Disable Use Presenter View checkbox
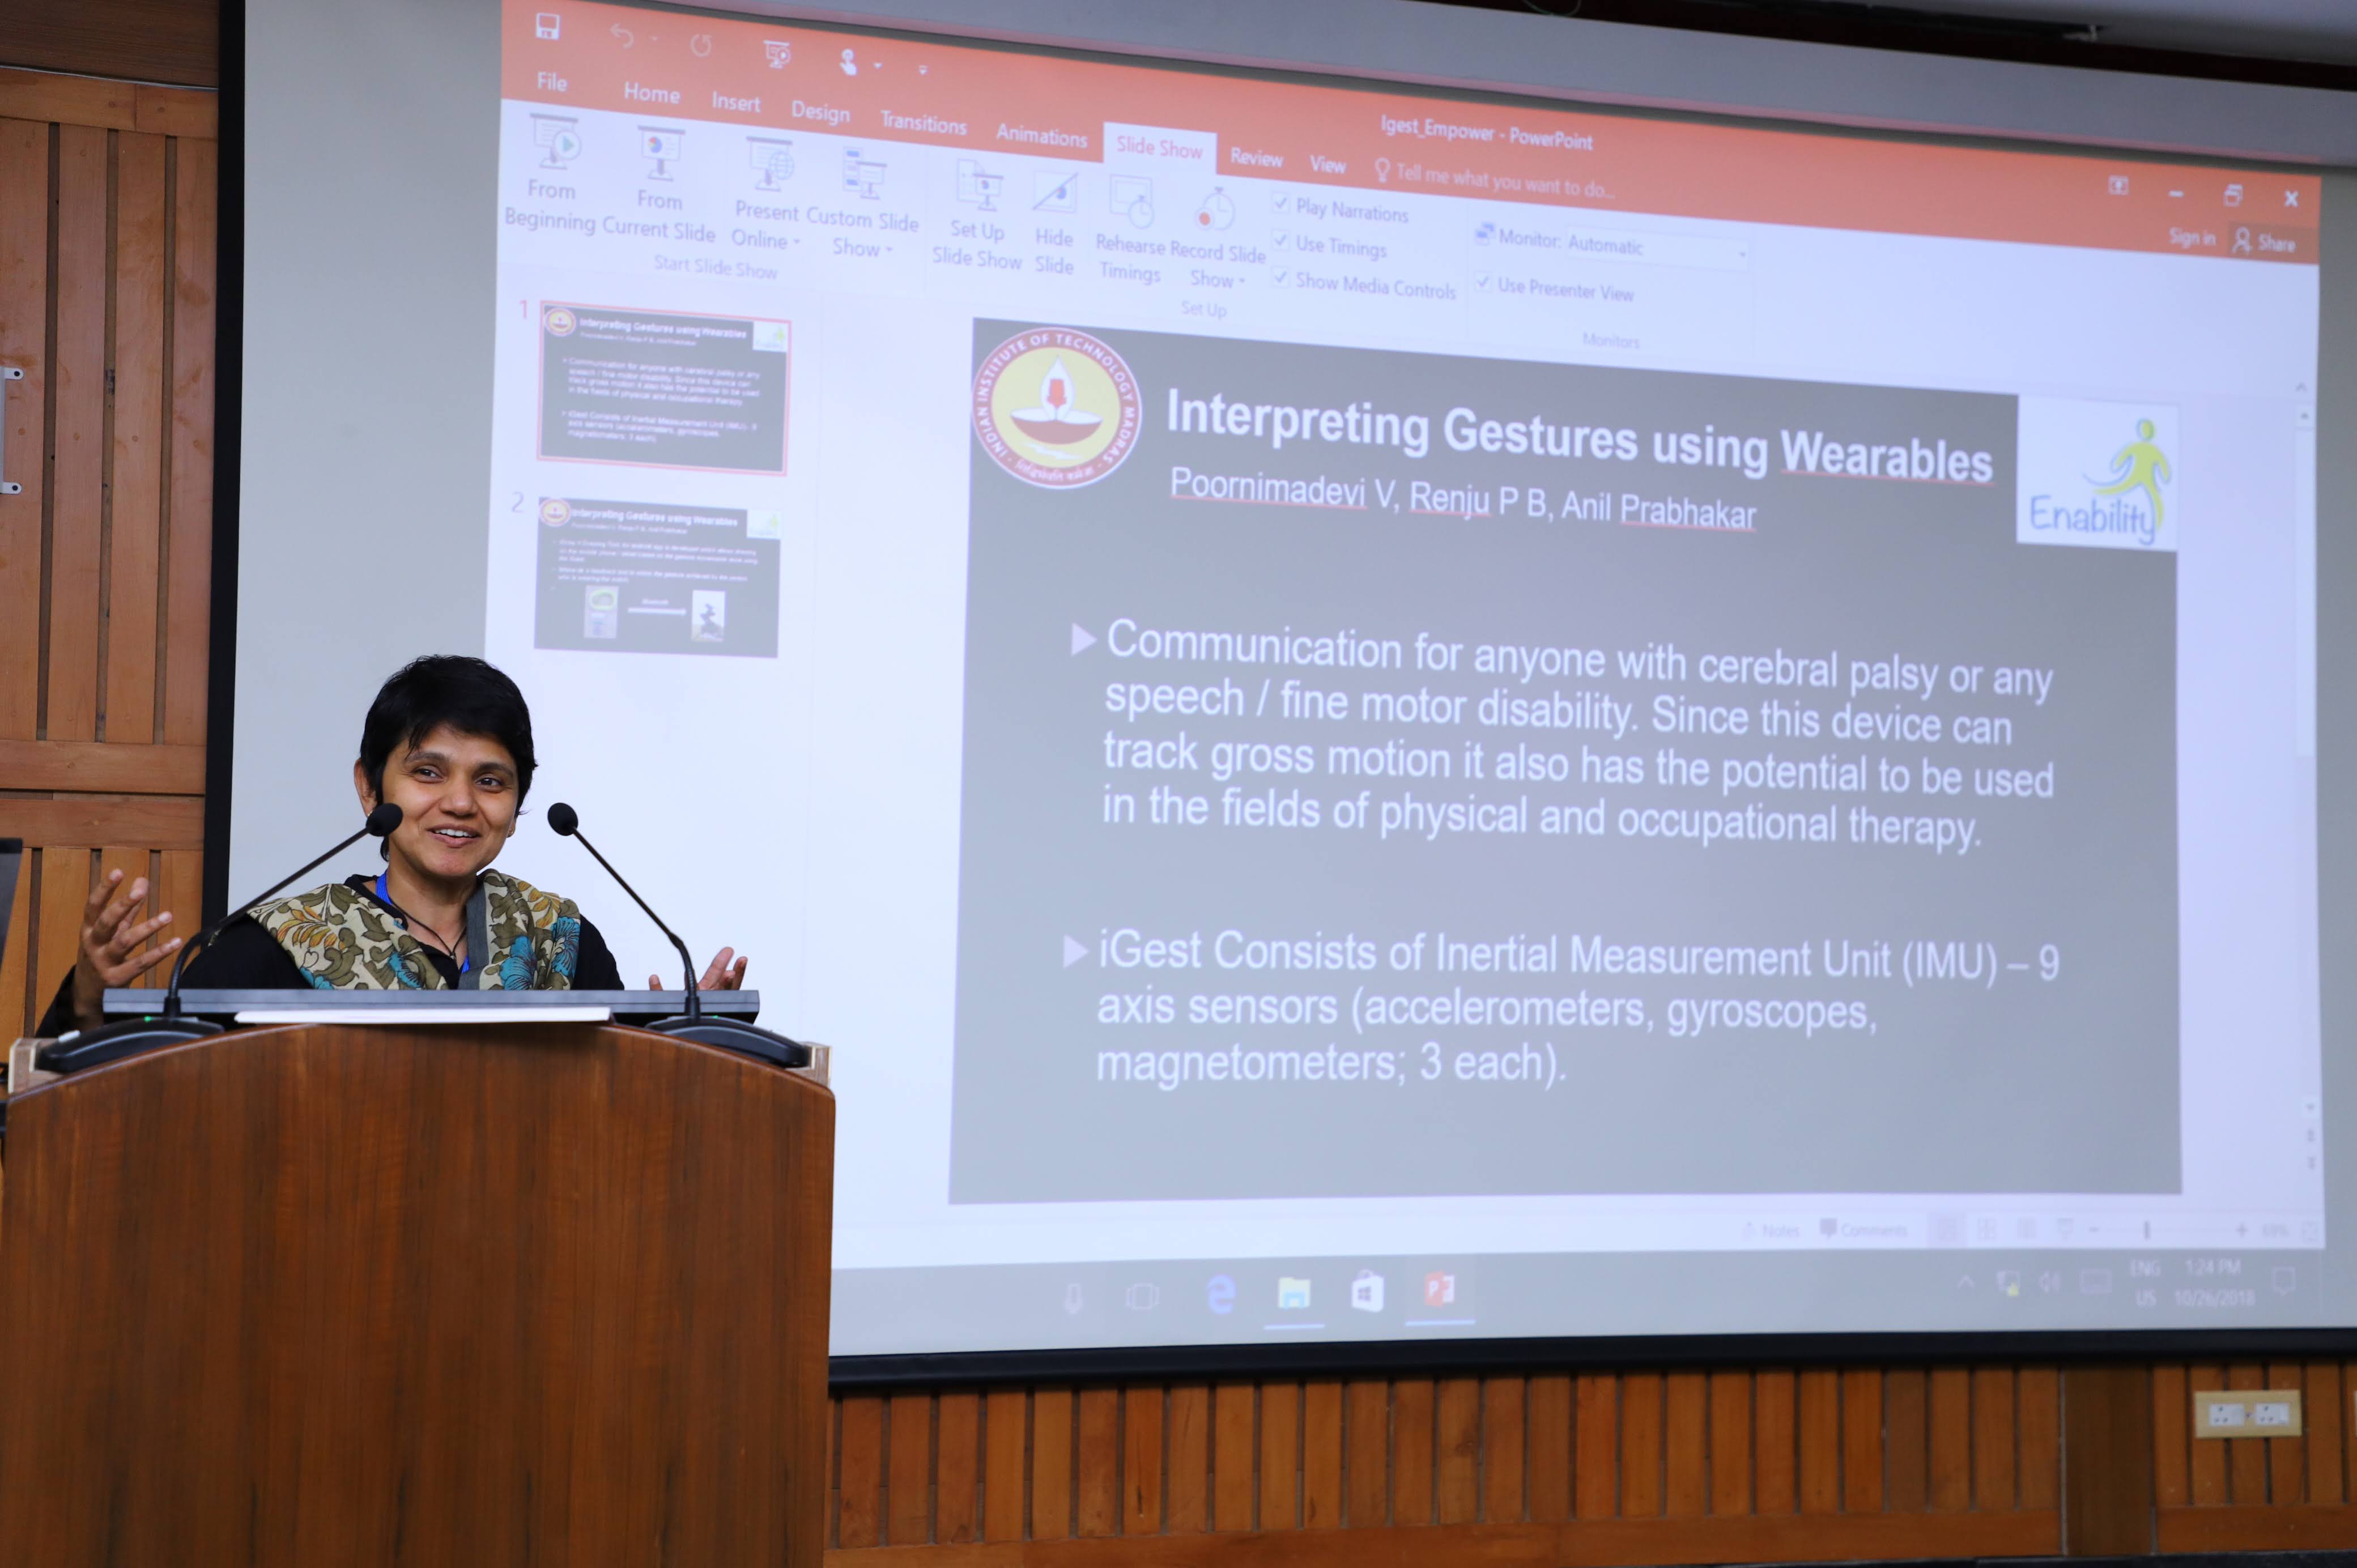 click(x=1483, y=282)
